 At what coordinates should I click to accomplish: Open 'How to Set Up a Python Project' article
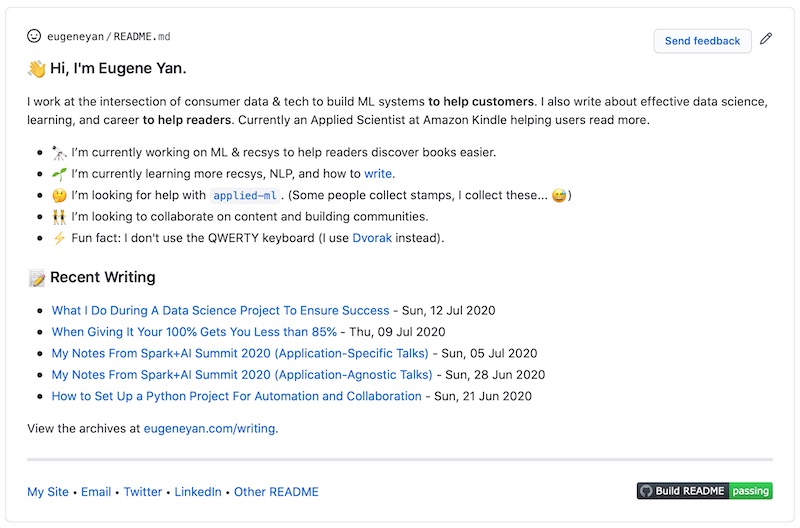[236, 396]
